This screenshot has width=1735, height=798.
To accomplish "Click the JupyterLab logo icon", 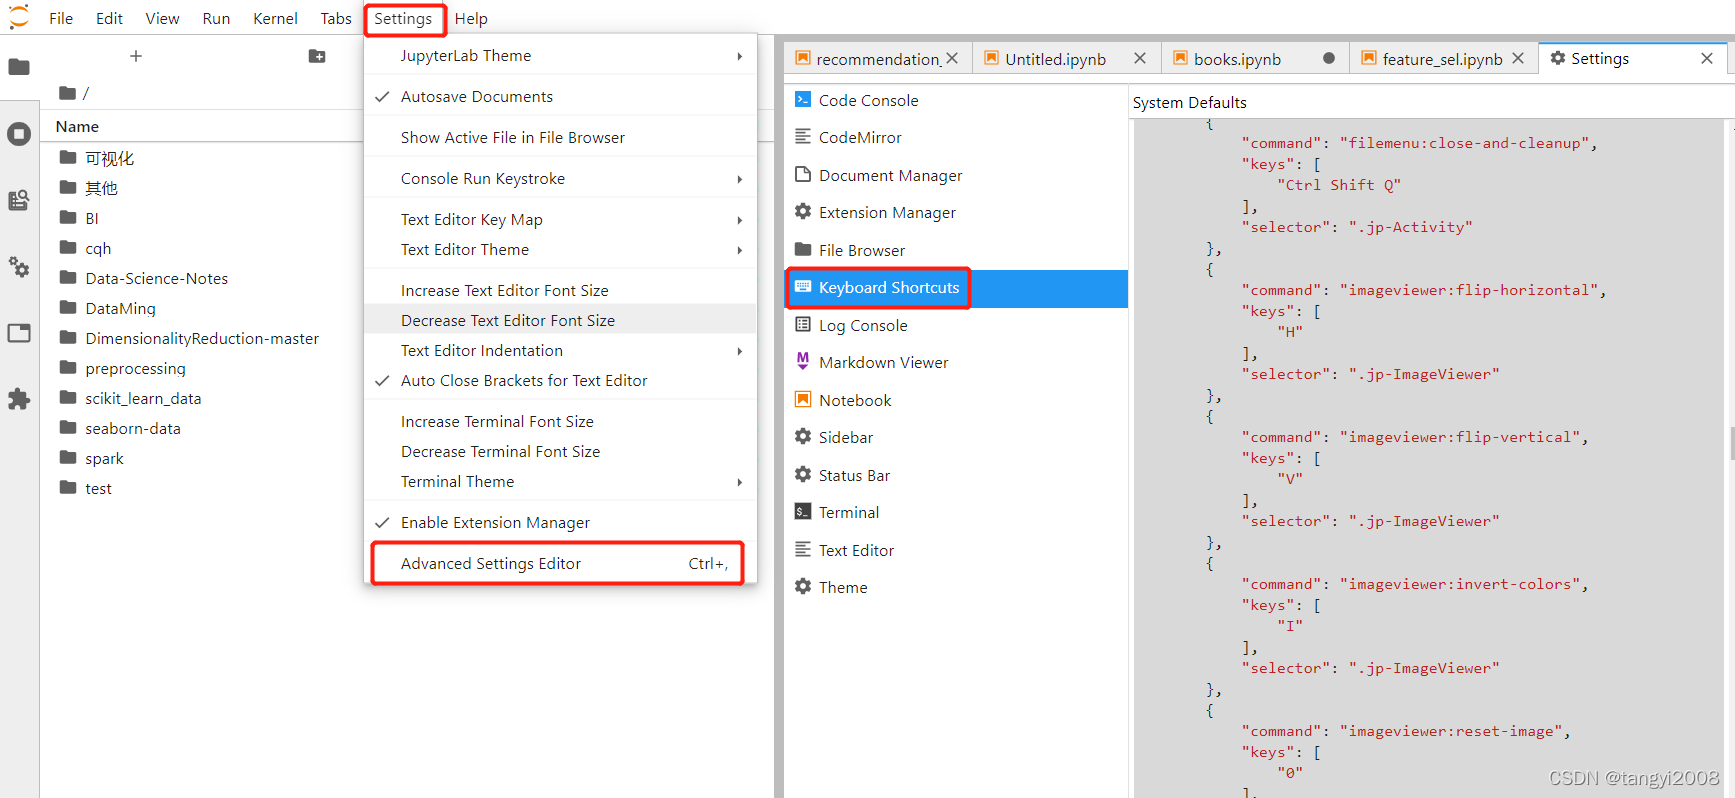I will point(19,17).
